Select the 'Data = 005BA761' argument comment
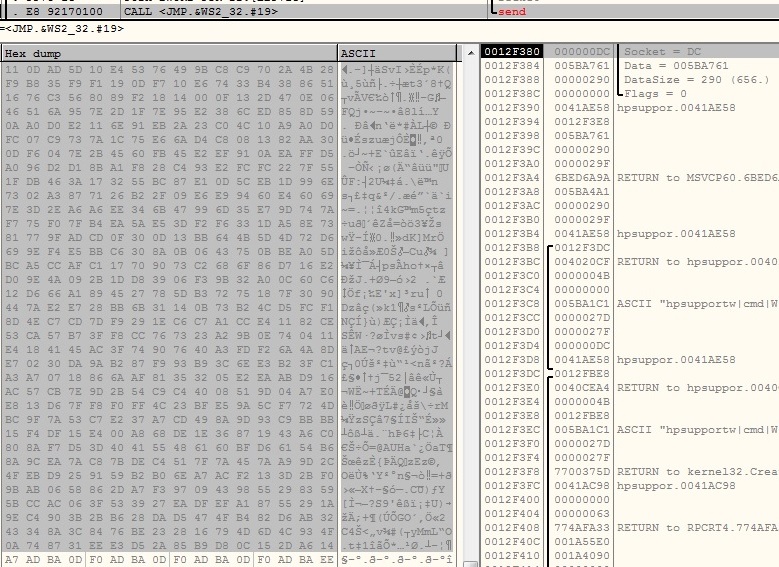779x567 pixels. pyautogui.click(x=676, y=66)
